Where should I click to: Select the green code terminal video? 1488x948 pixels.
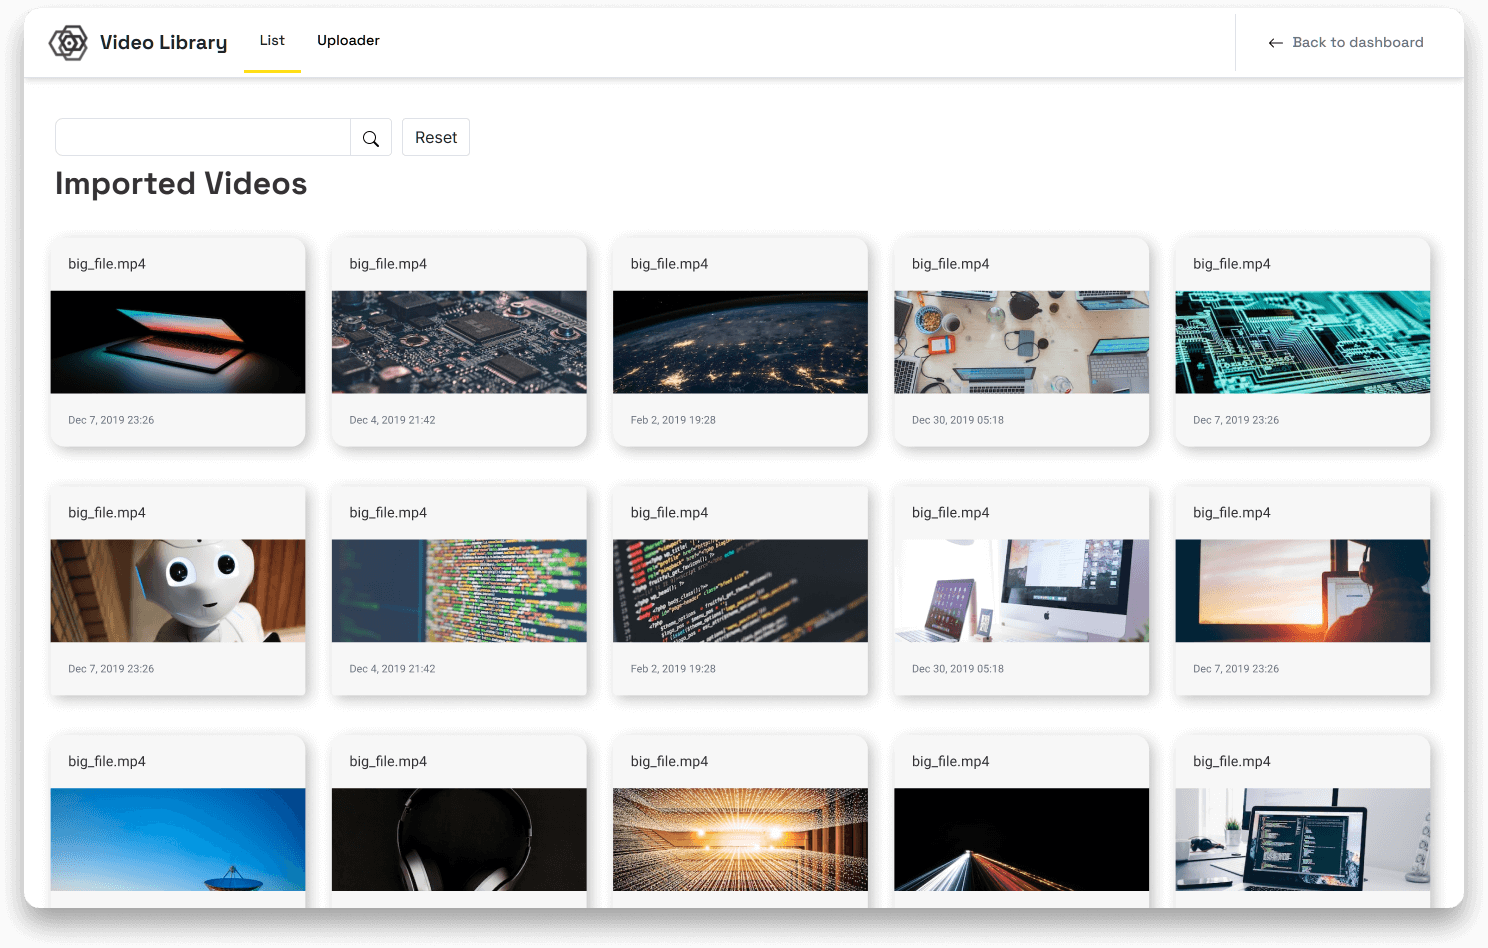[x=458, y=590]
